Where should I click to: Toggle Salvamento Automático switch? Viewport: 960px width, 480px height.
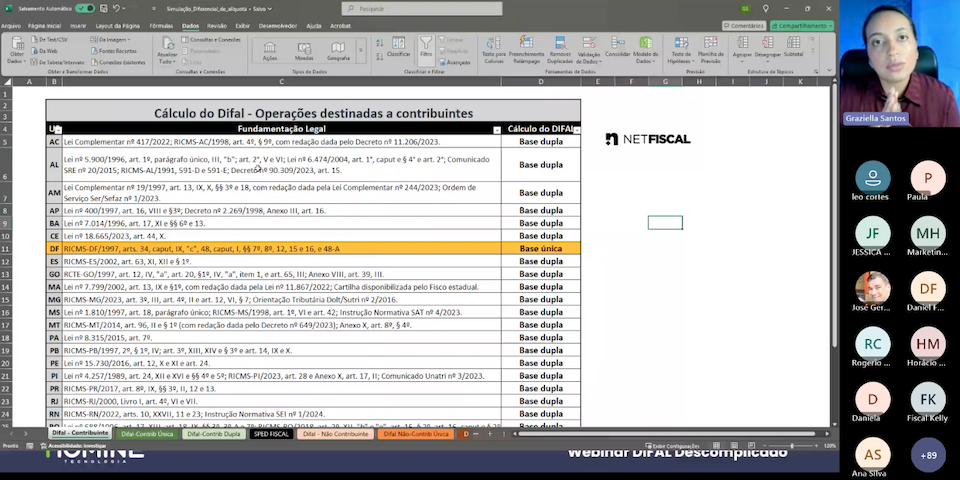(x=85, y=9)
